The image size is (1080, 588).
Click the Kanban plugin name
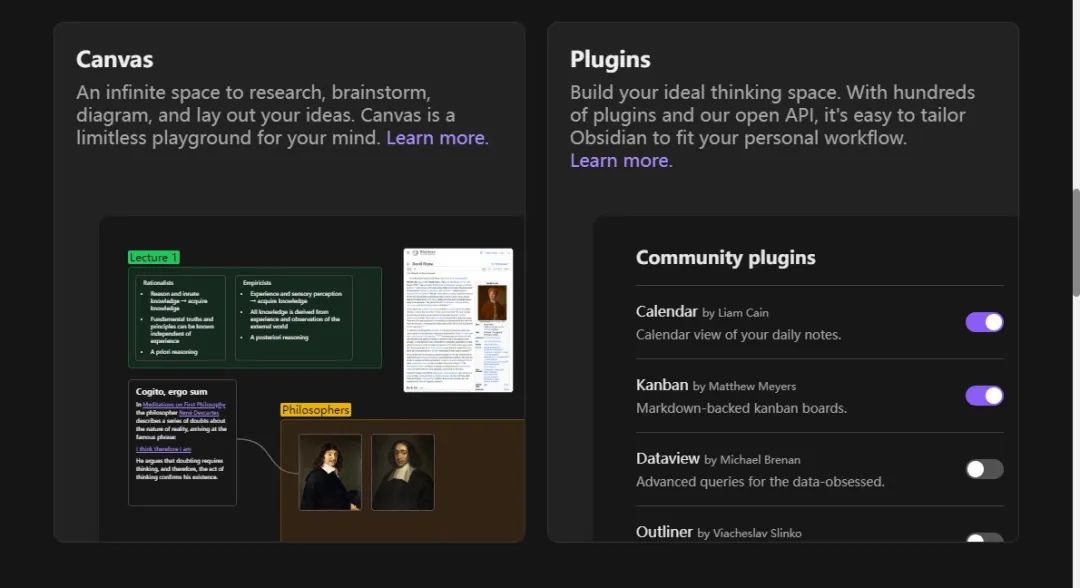coord(662,385)
